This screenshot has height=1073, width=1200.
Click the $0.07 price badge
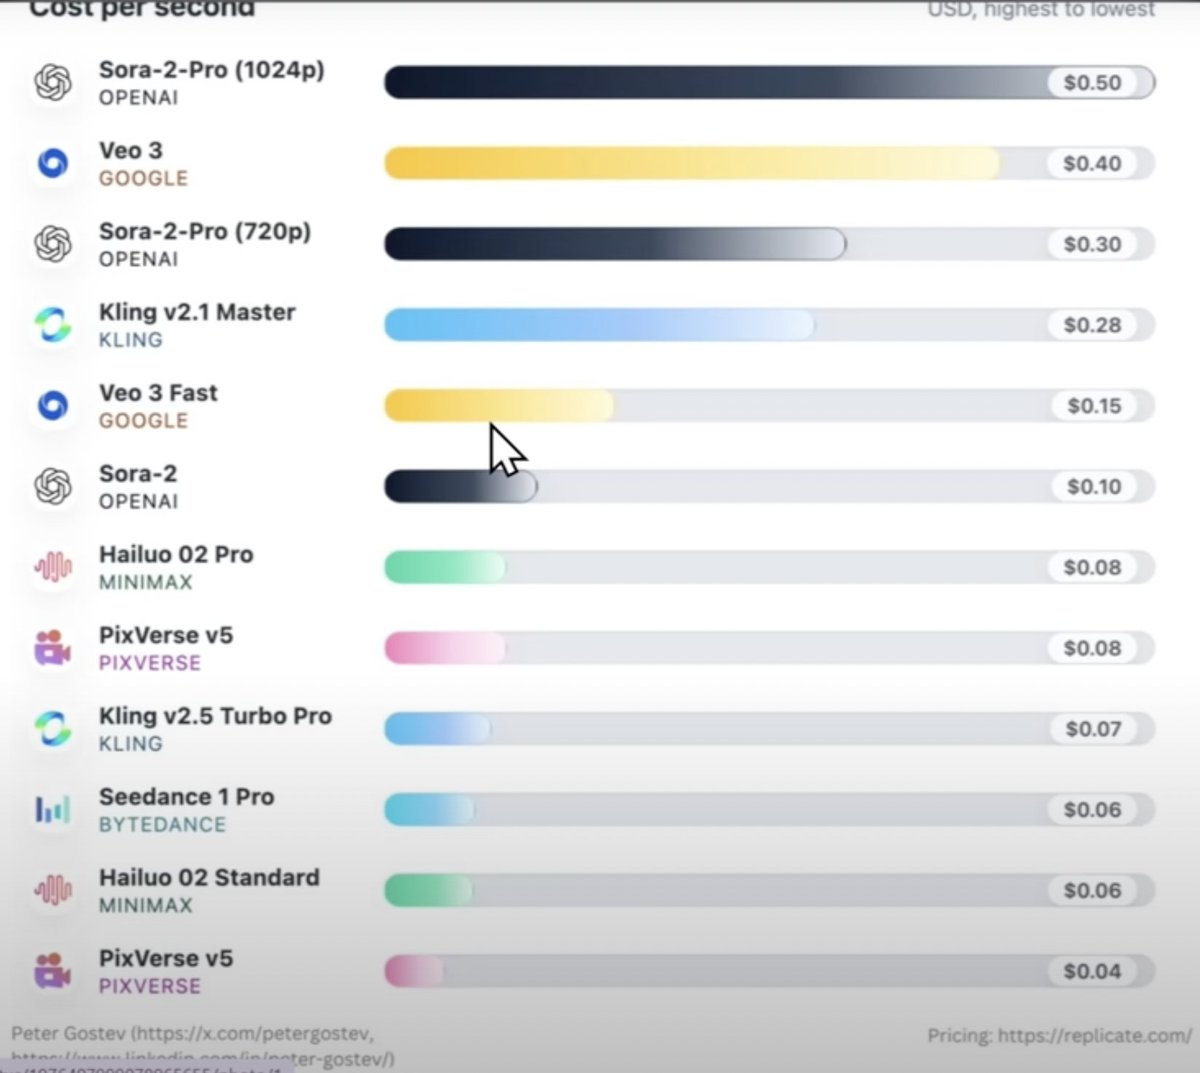click(1093, 729)
